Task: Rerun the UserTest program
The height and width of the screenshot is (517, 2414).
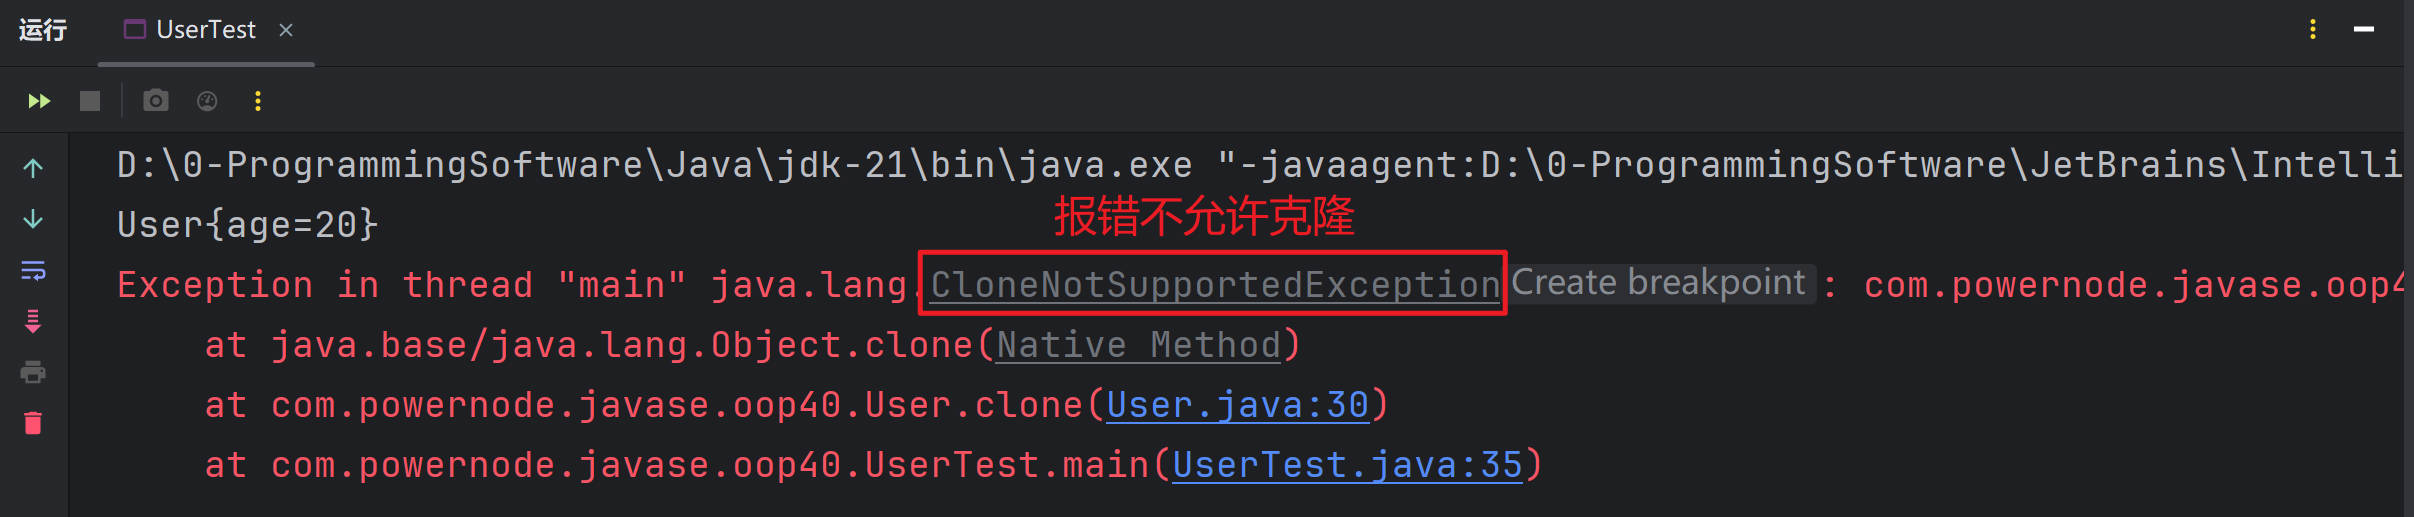Action: pyautogui.click(x=39, y=101)
